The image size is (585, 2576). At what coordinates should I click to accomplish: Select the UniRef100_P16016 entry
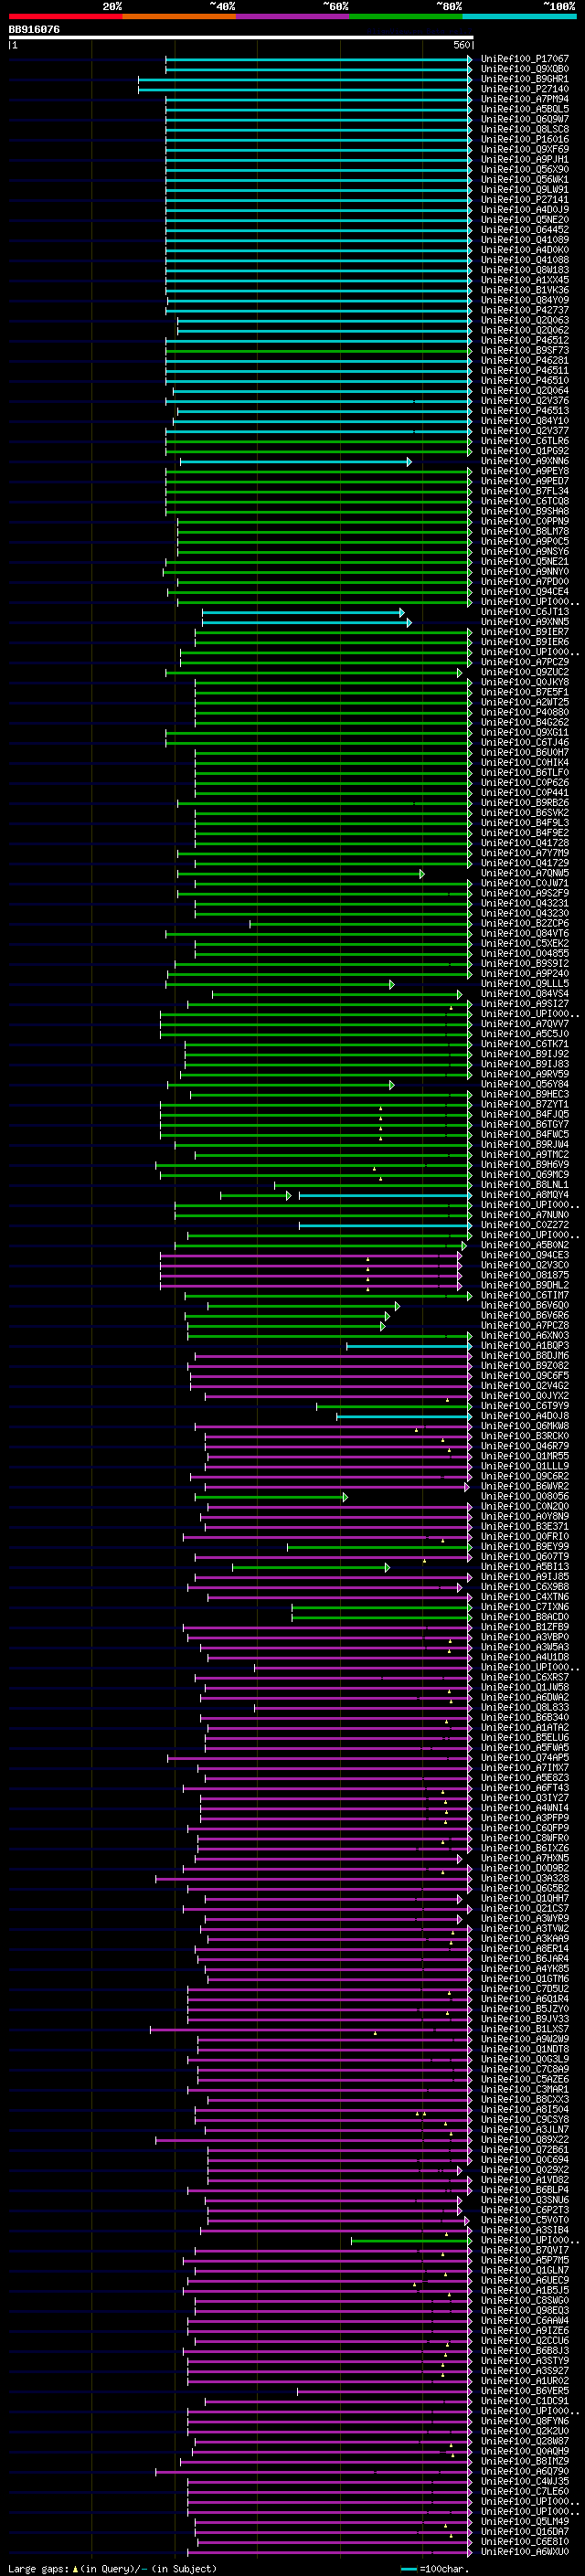click(x=525, y=140)
